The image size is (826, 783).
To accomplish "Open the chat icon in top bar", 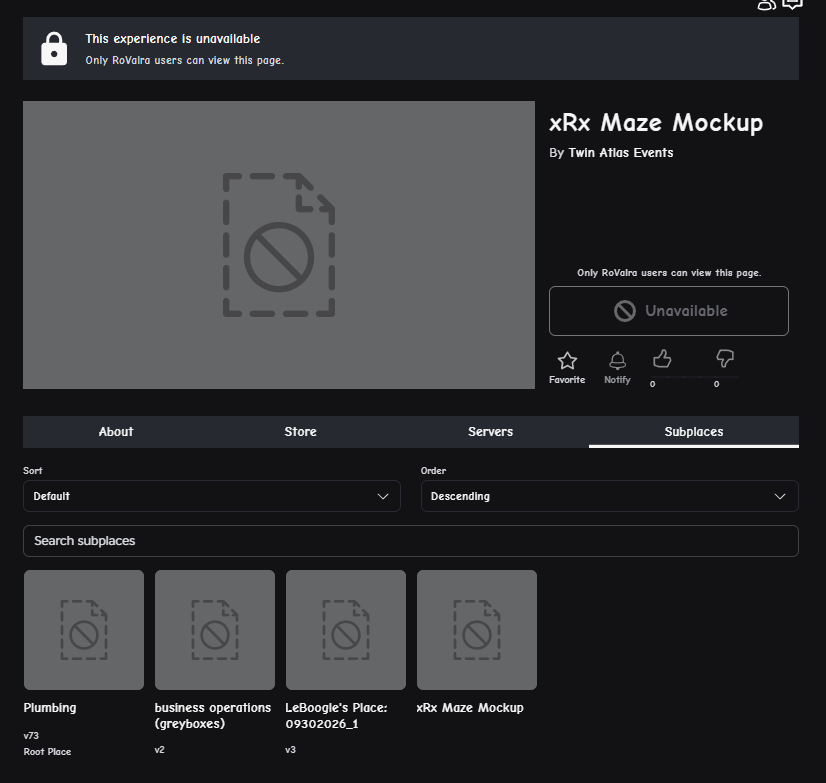I will point(792,4).
